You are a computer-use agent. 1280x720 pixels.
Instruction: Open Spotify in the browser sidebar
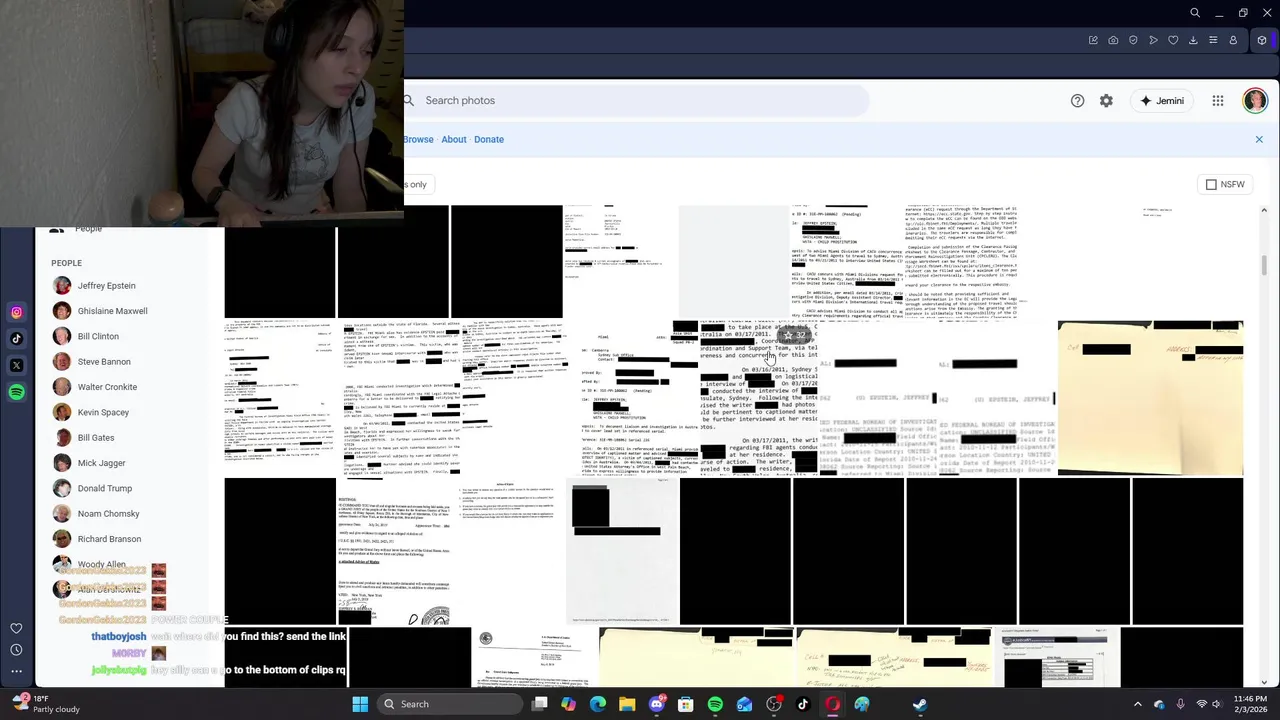click(16, 392)
